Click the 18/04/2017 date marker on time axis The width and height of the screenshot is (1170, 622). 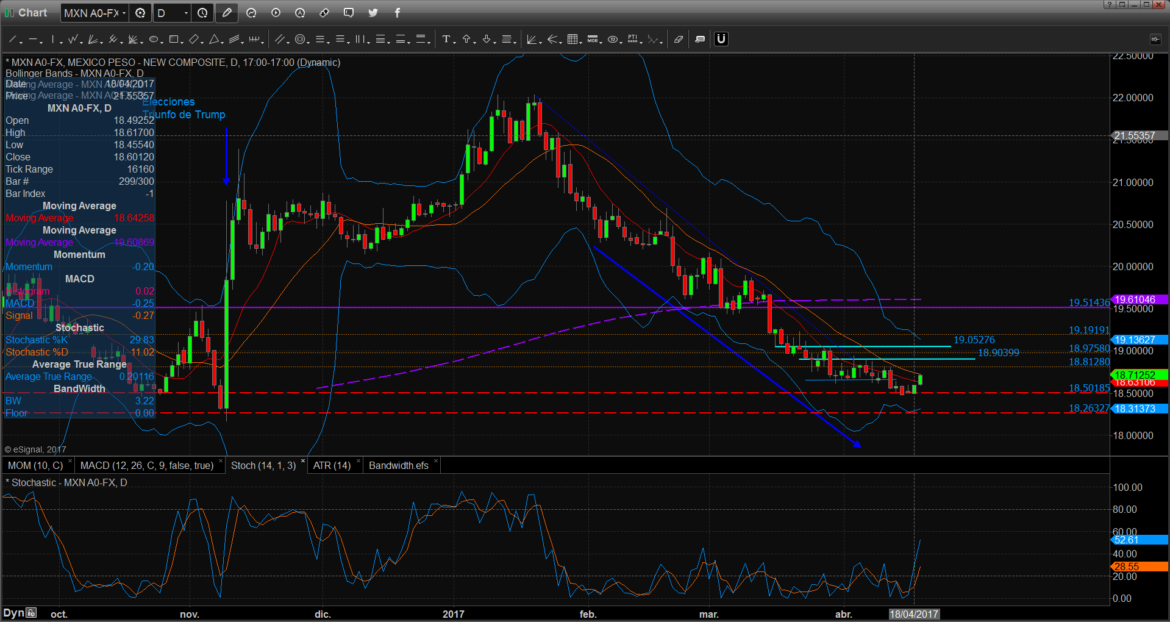point(914,613)
